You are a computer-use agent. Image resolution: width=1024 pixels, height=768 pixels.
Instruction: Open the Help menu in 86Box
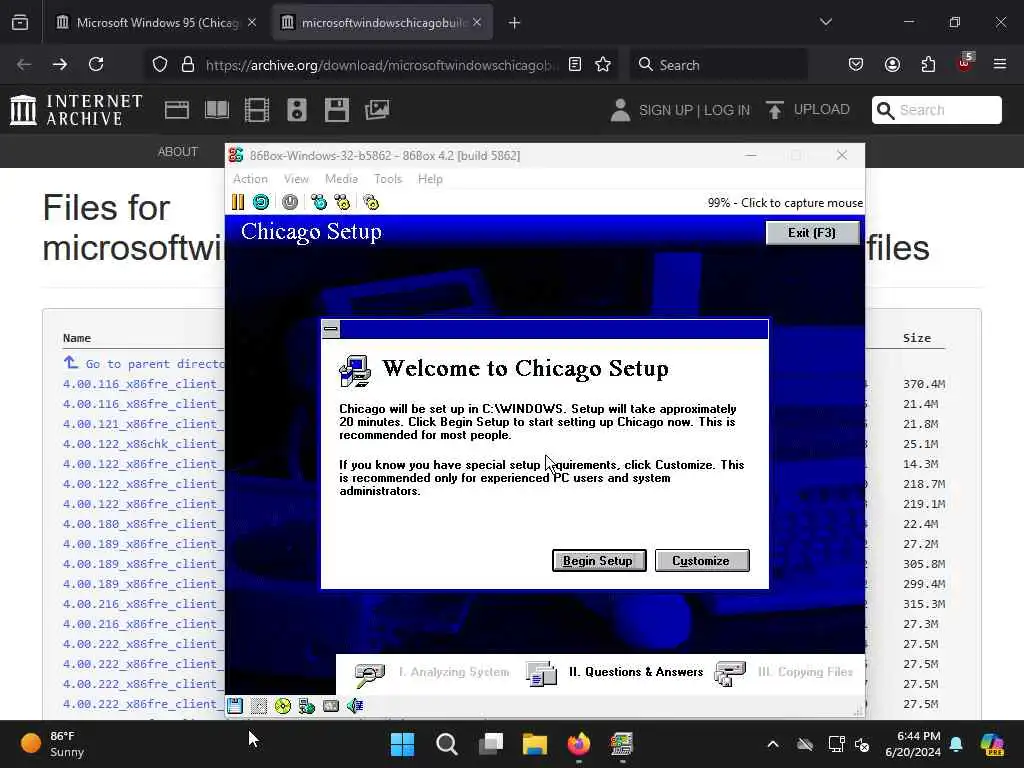coord(430,179)
